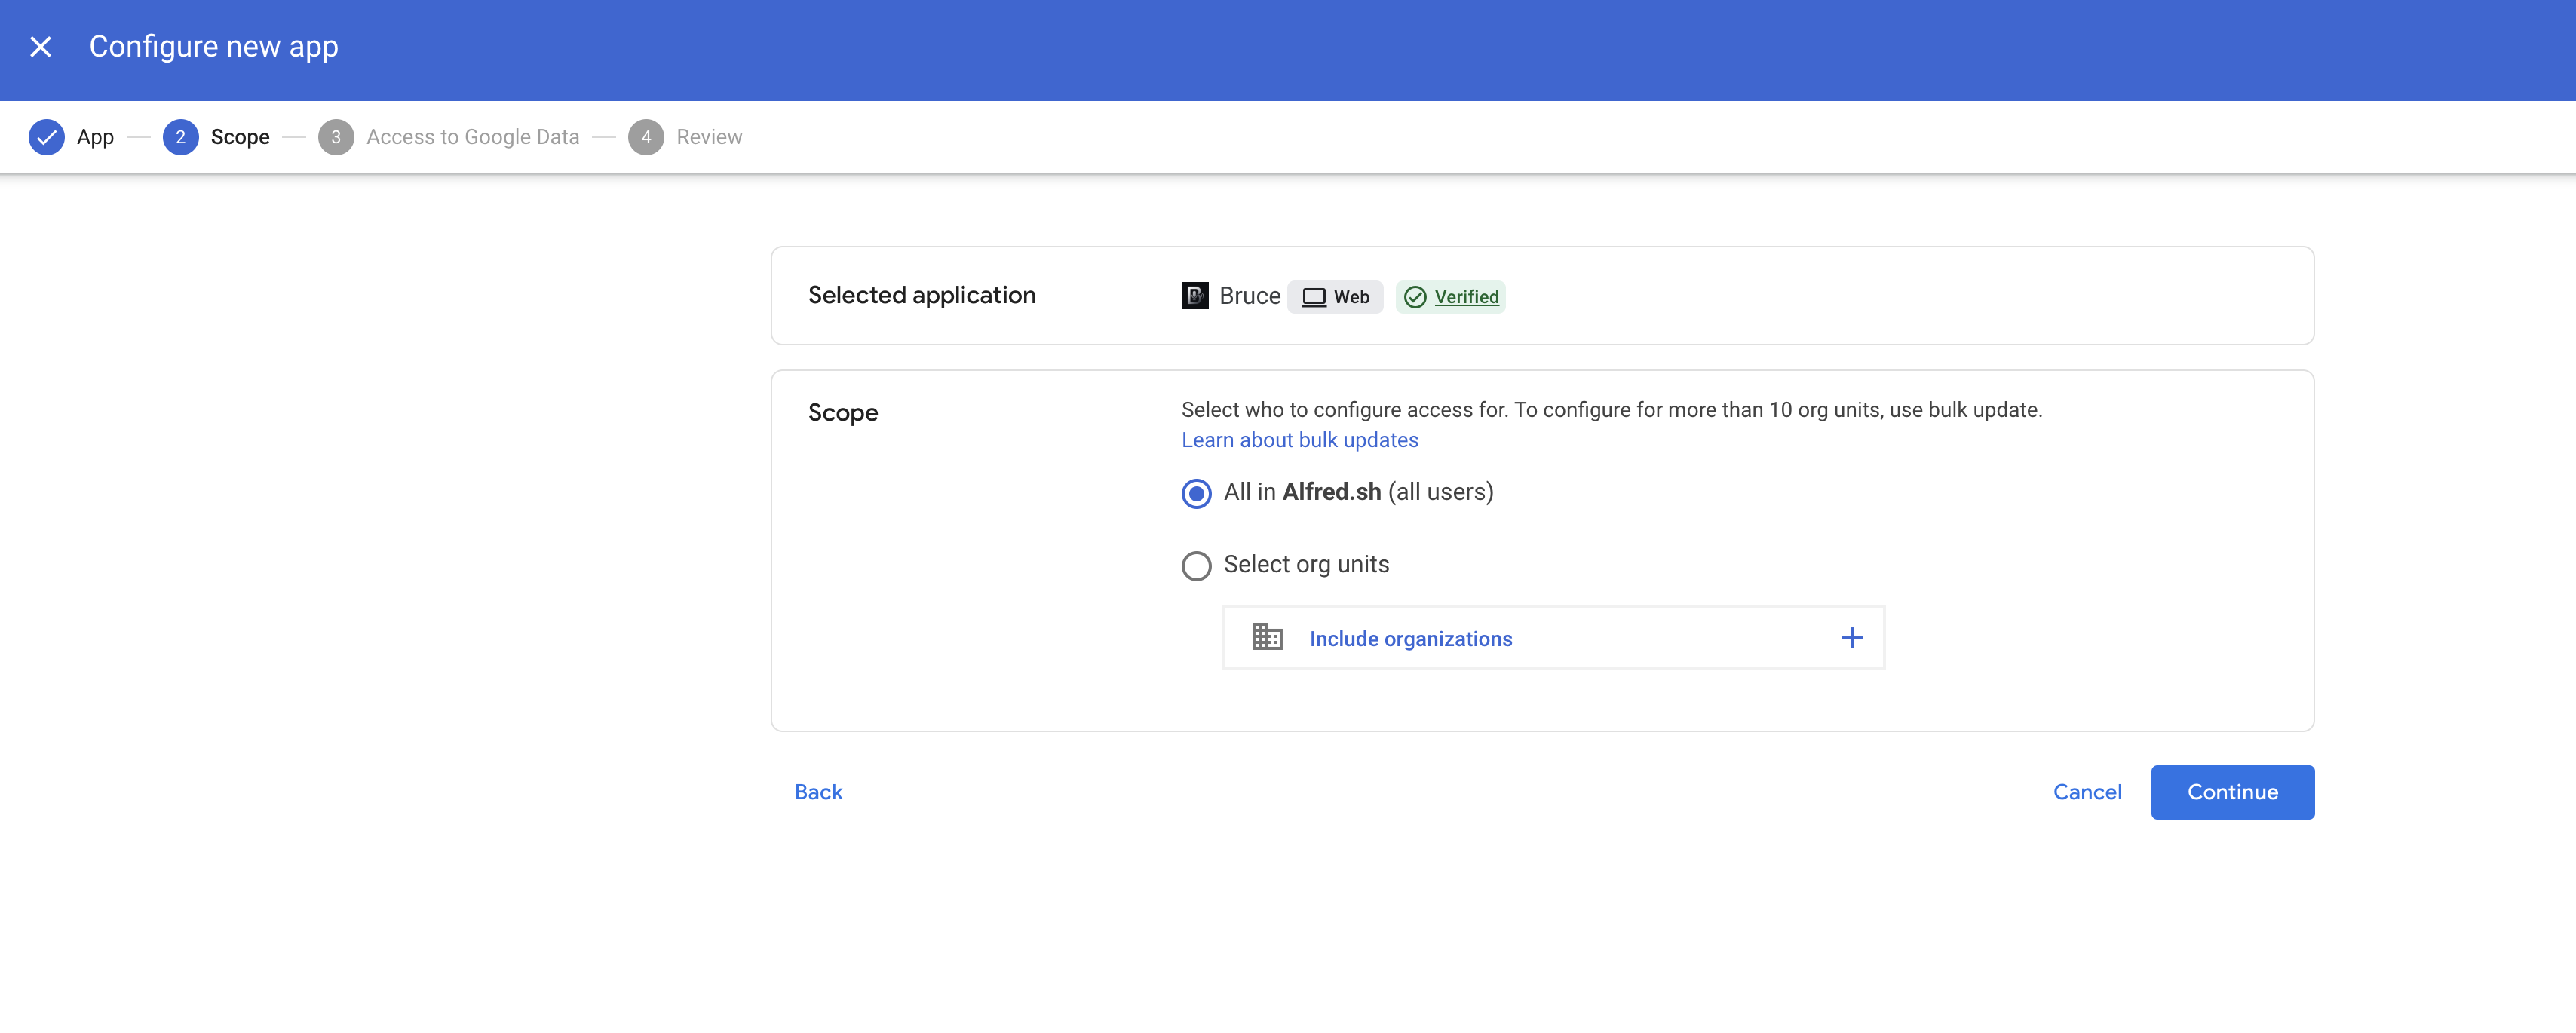Viewport: 2576px width, 1033px height.
Task: Click the completed App step checkmark
Action: [x=46, y=137]
